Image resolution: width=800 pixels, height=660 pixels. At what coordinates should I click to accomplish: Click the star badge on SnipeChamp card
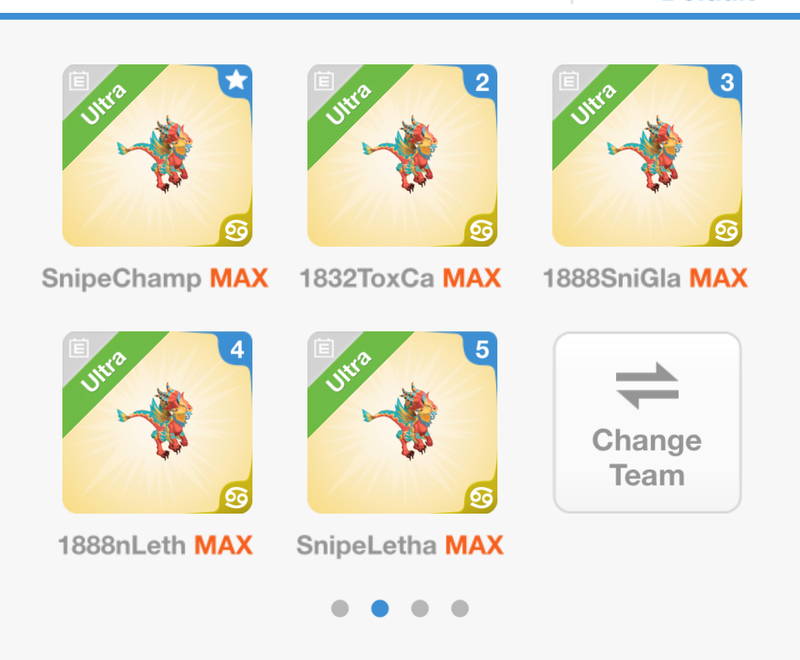[x=236, y=80]
